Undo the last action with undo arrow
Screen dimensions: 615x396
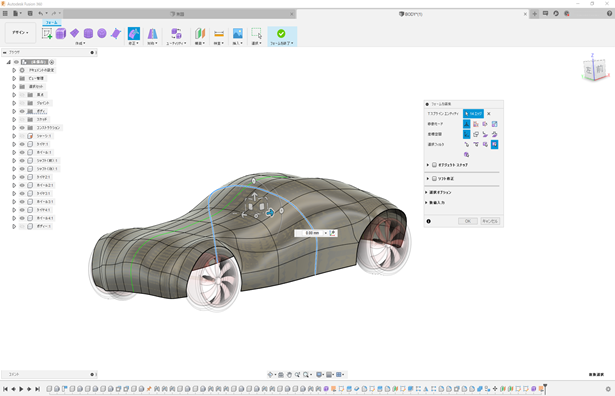41,13
